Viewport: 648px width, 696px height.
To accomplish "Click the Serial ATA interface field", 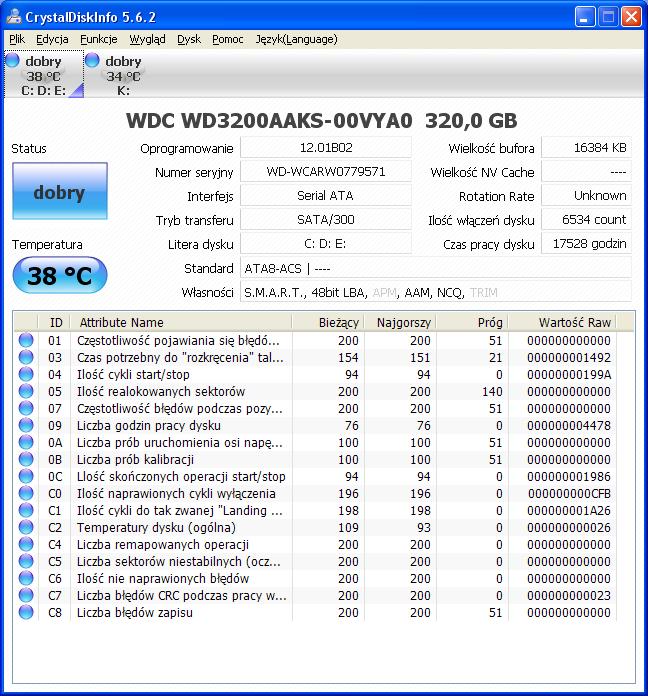I will (x=326, y=196).
